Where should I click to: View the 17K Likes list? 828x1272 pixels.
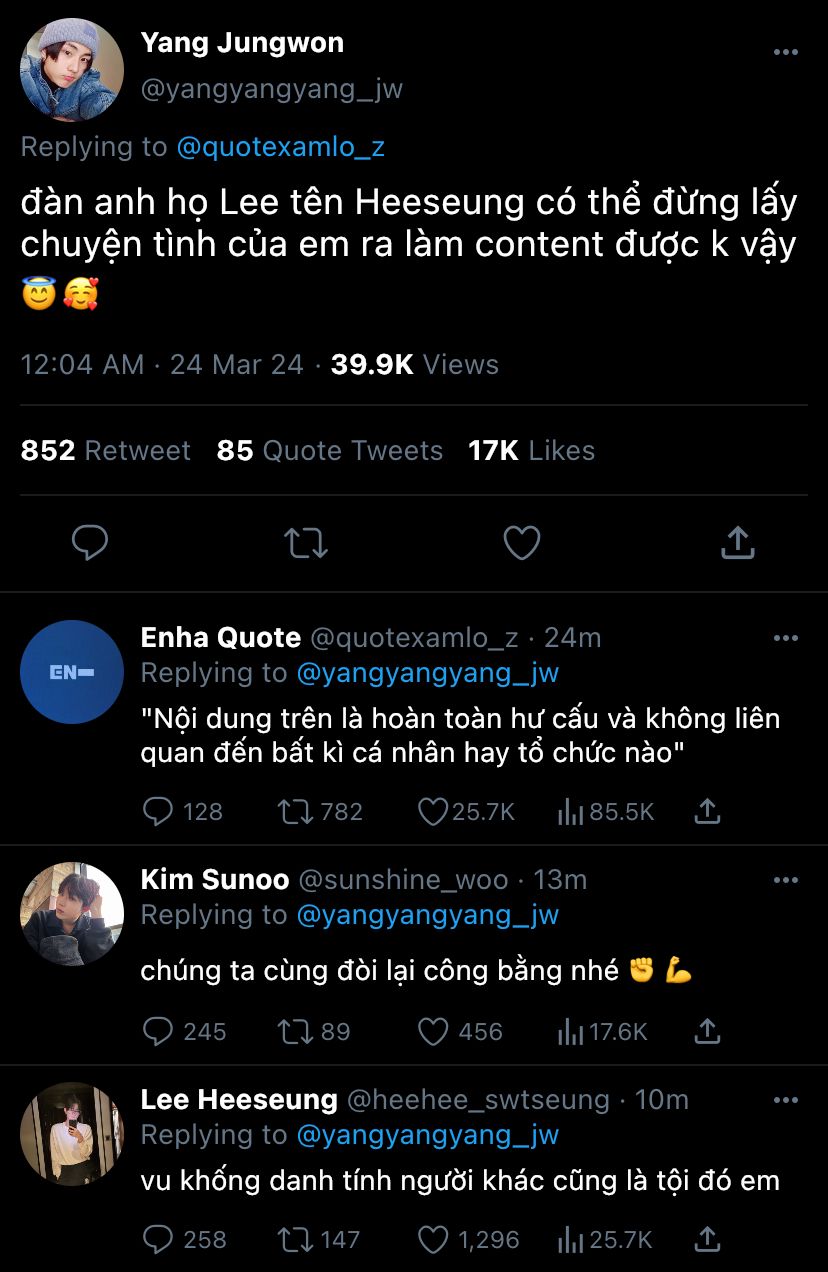coord(531,451)
